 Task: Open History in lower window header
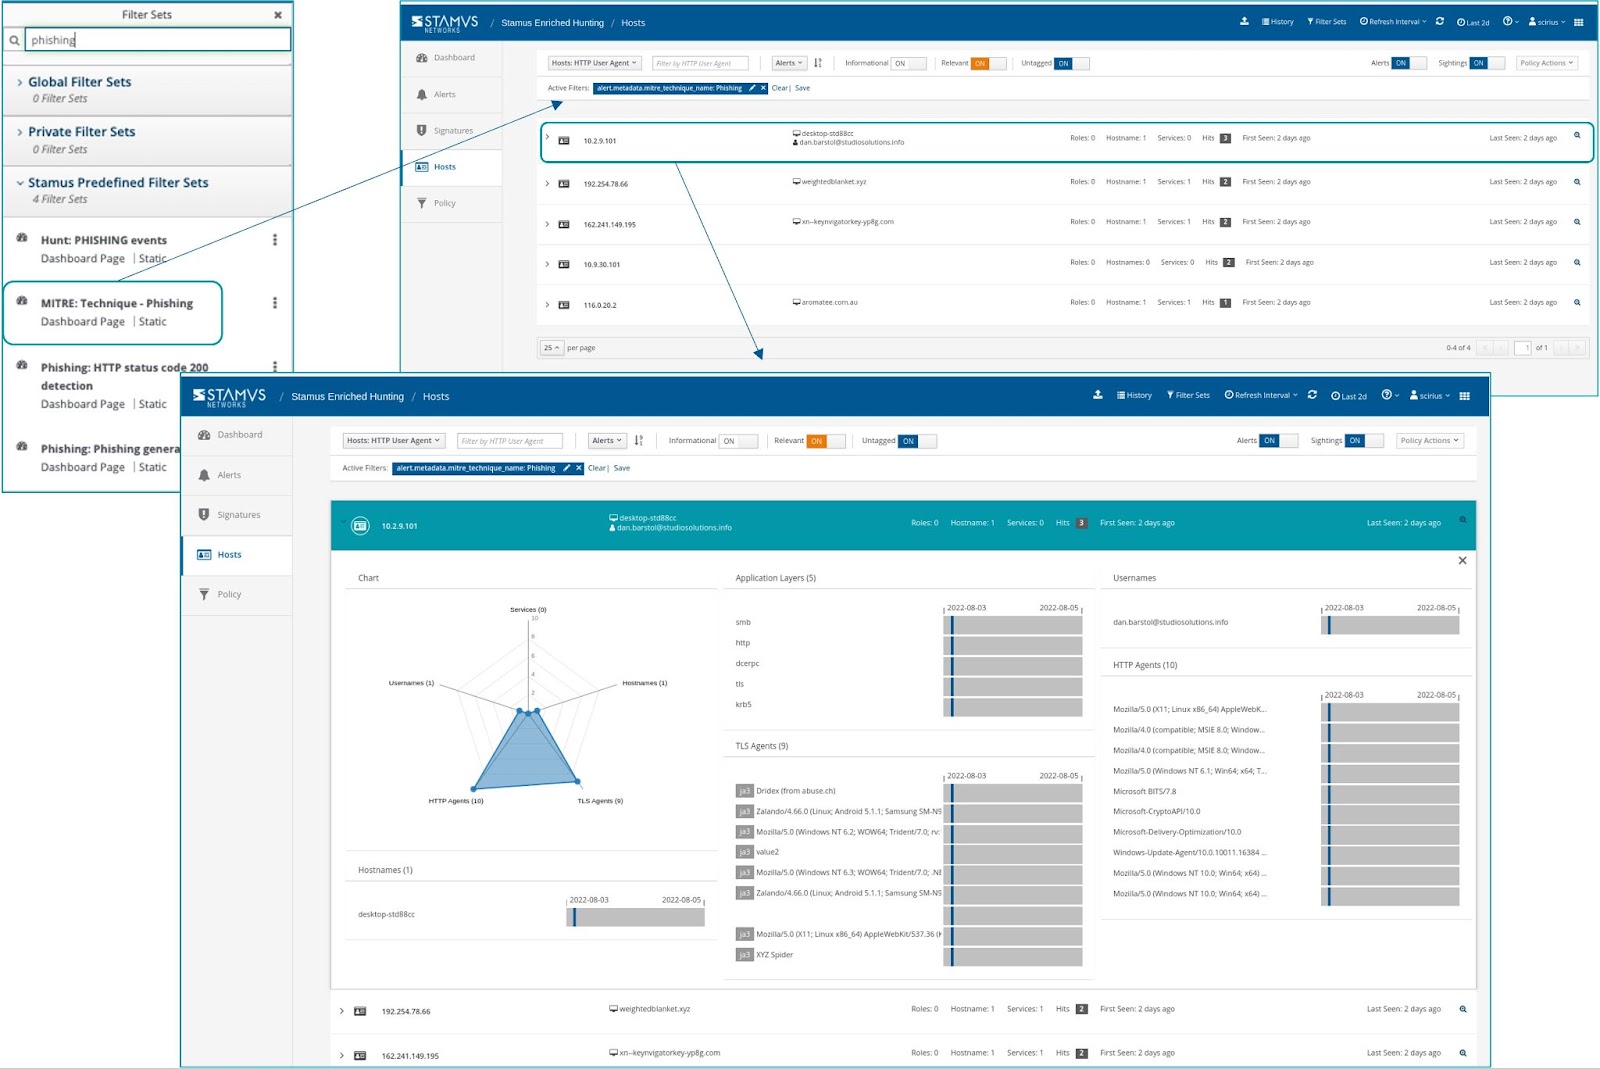(1134, 395)
